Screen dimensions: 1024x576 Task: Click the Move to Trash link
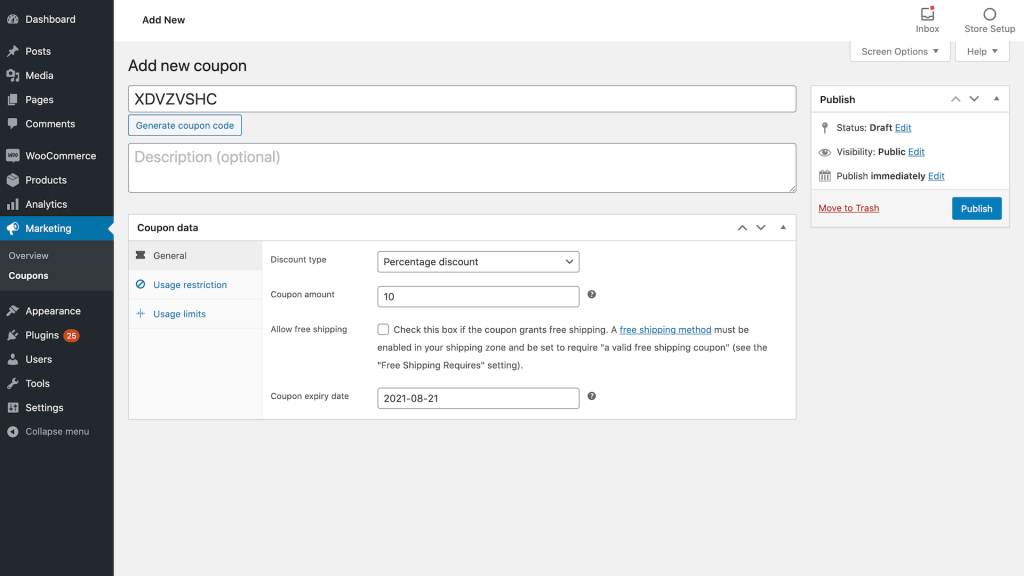(848, 208)
